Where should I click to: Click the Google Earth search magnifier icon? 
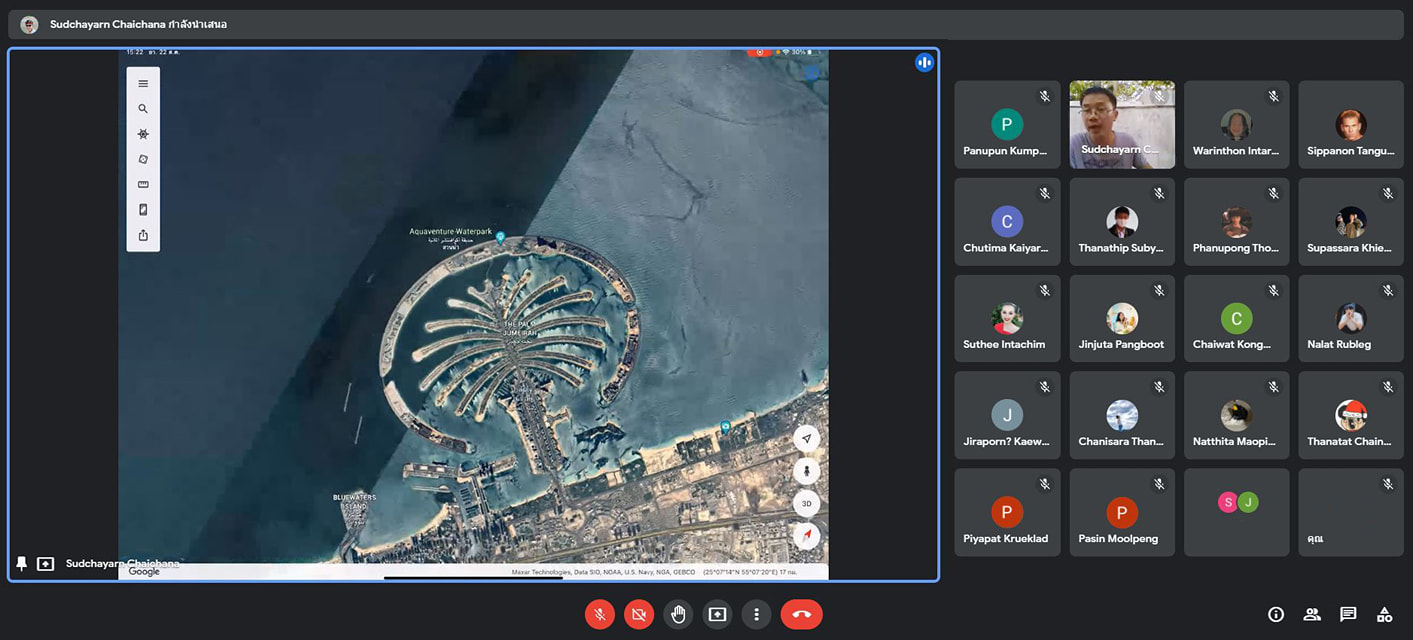(143, 109)
